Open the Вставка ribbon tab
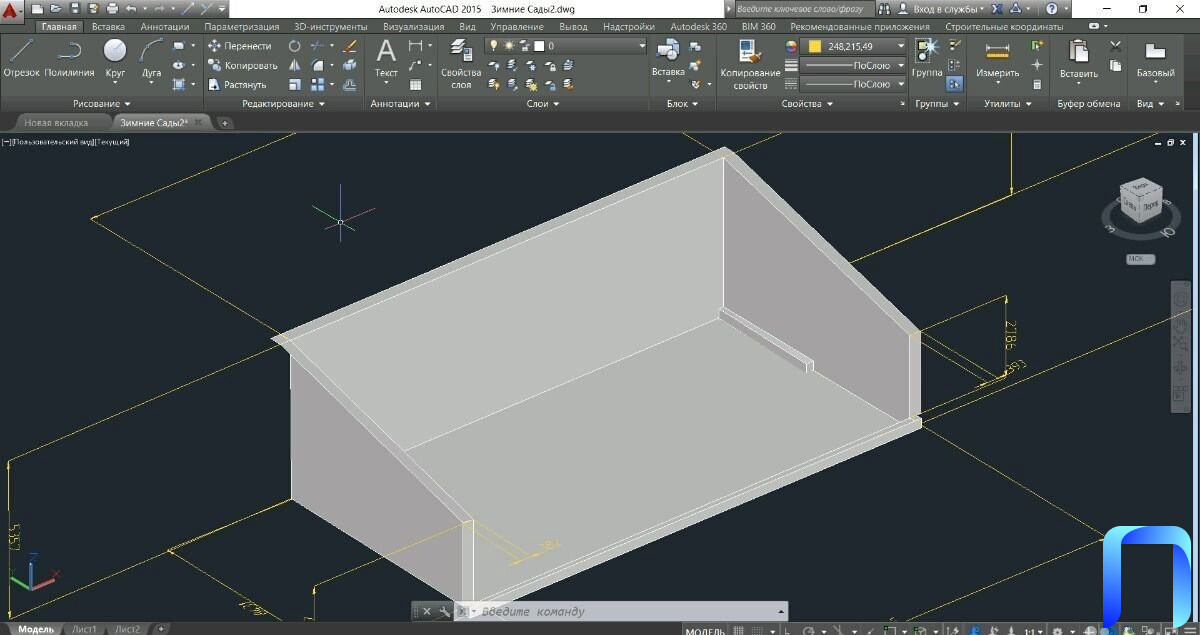The height and width of the screenshot is (635, 1200). [x=107, y=27]
